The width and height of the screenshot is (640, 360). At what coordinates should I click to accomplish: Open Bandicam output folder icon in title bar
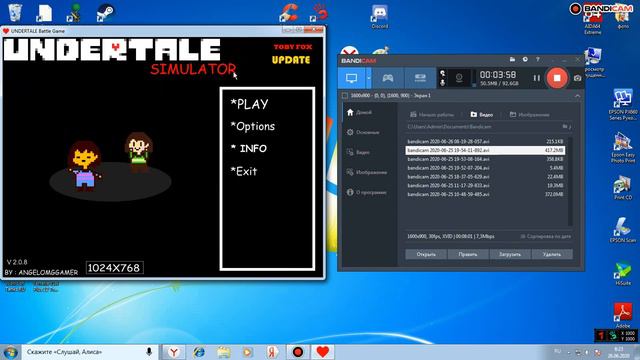point(512,60)
